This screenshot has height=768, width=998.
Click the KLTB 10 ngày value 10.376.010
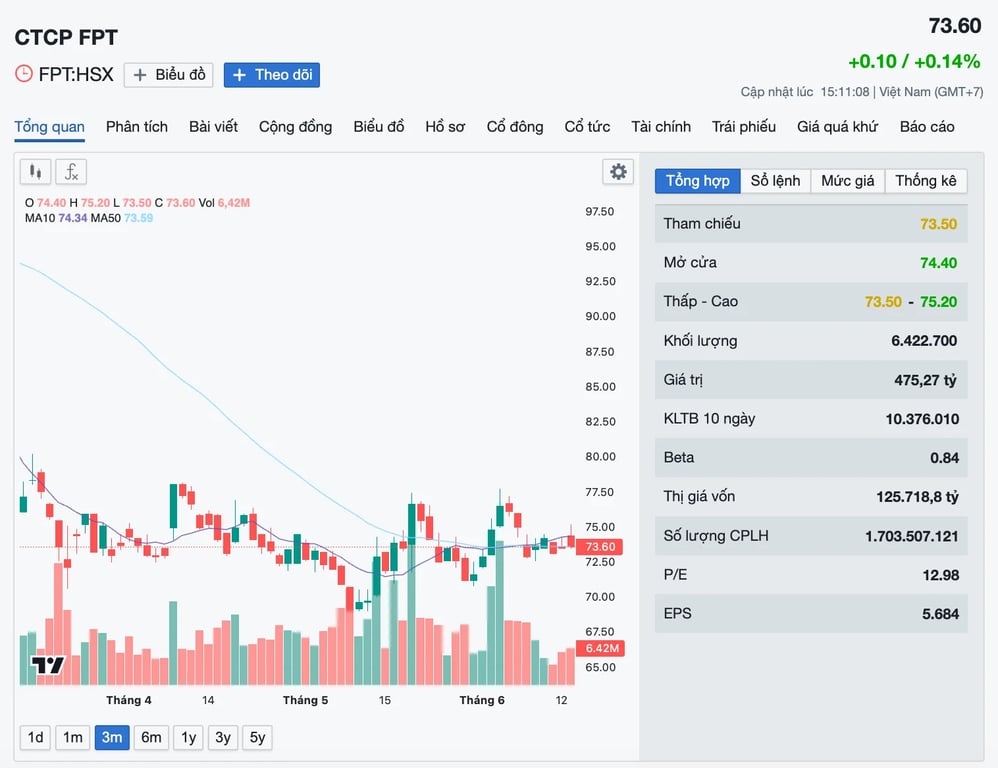(x=922, y=419)
